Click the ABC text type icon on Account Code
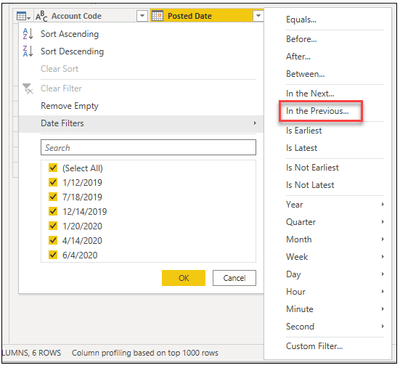Image resolution: width=400 pixels, height=365 pixels. coord(41,16)
